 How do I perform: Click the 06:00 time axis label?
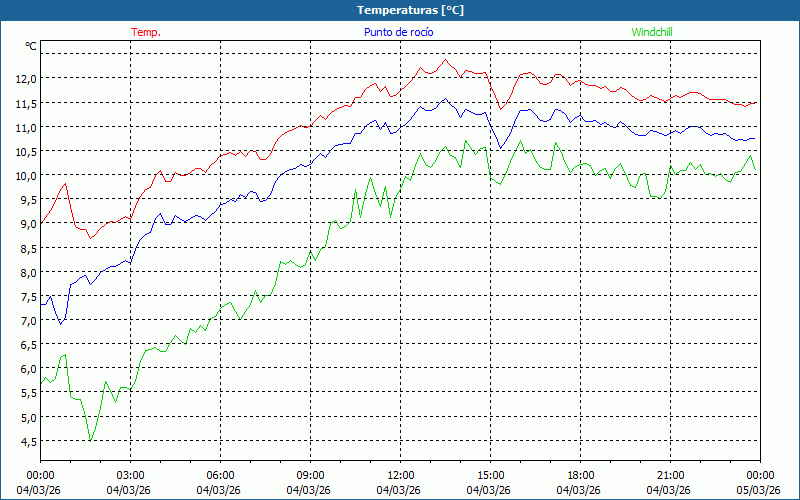220,475
